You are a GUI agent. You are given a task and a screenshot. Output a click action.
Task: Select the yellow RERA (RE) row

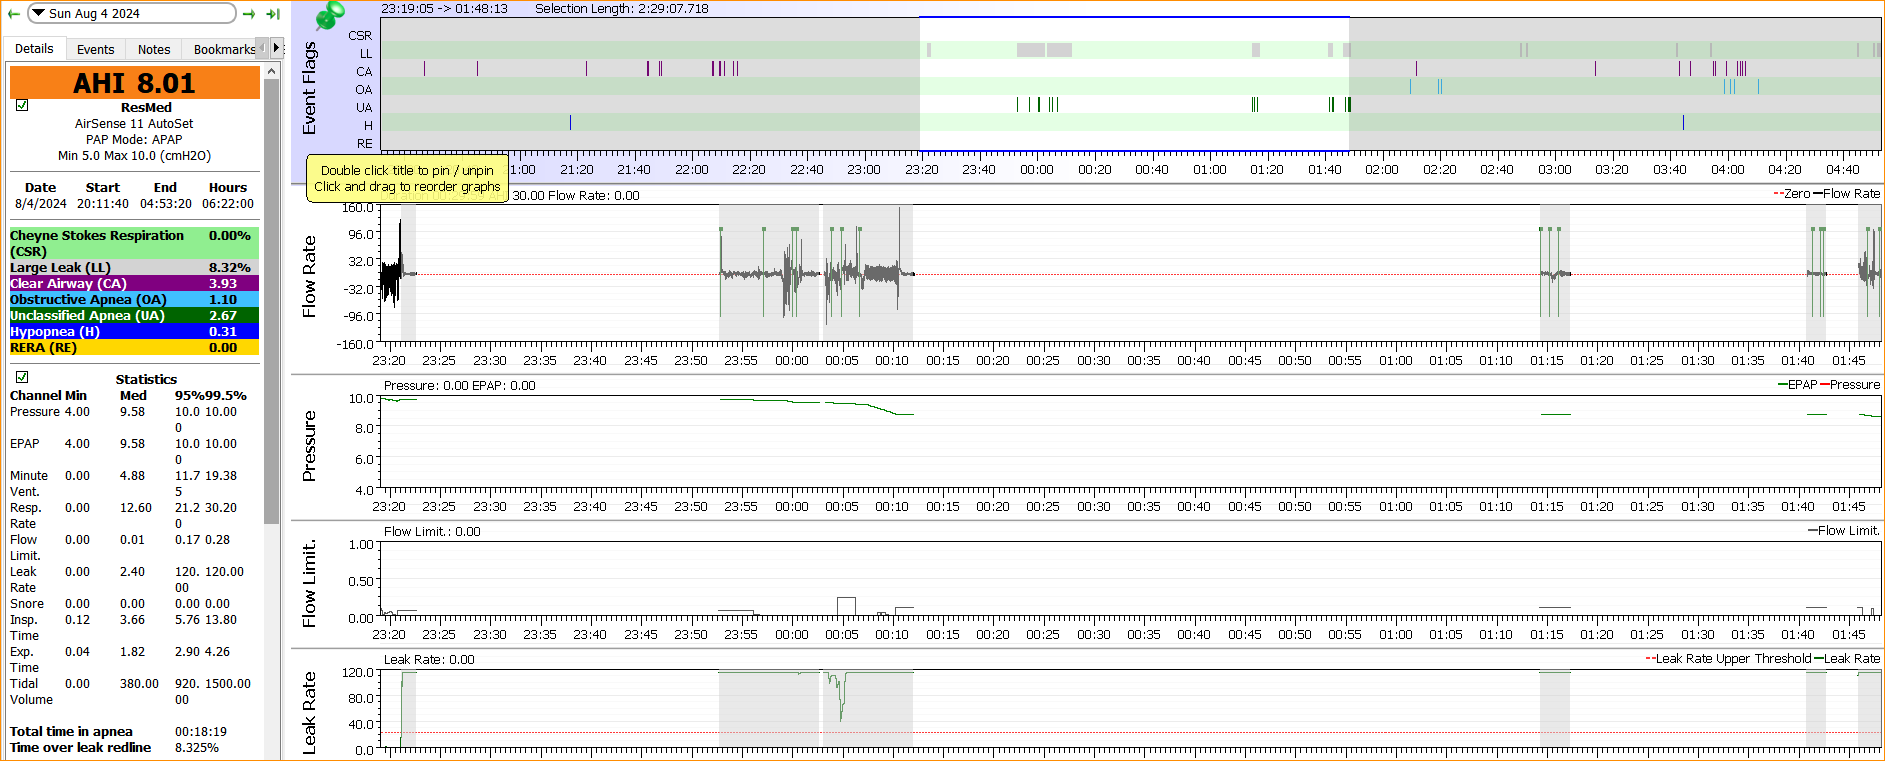pyautogui.click(x=134, y=347)
